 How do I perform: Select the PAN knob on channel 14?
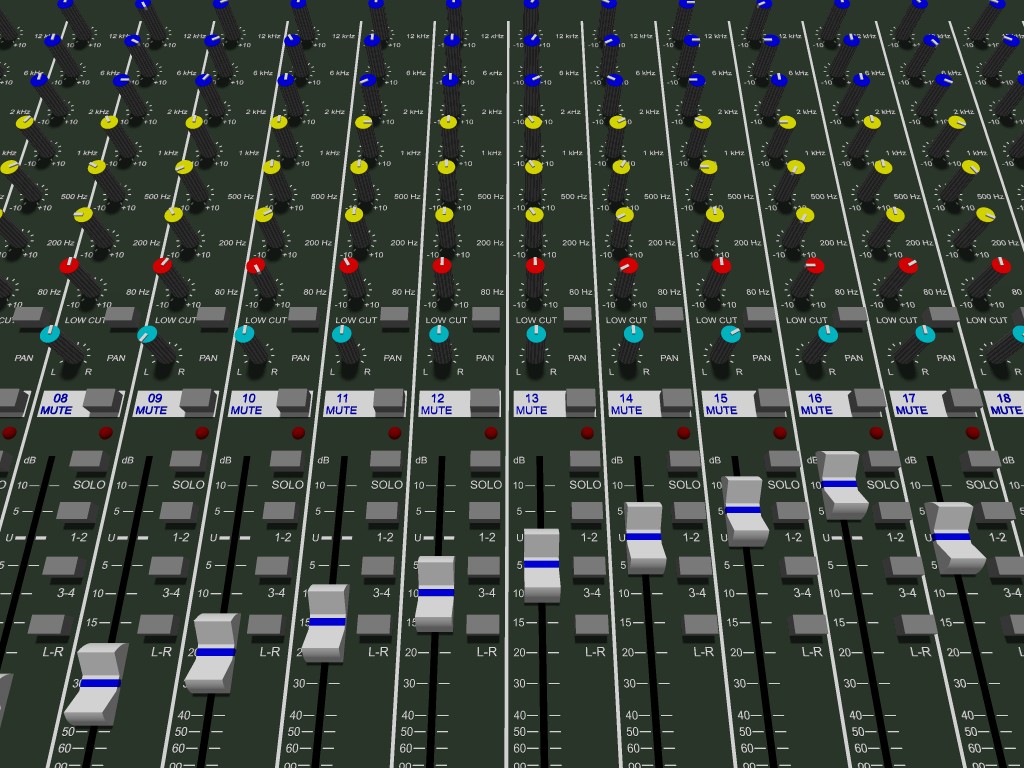pos(634,333)
